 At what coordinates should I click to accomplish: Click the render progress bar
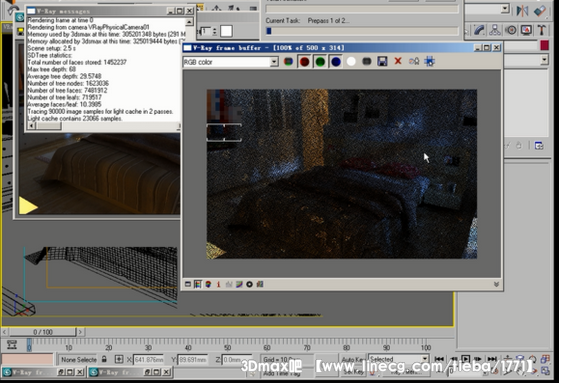click(362, 31)
